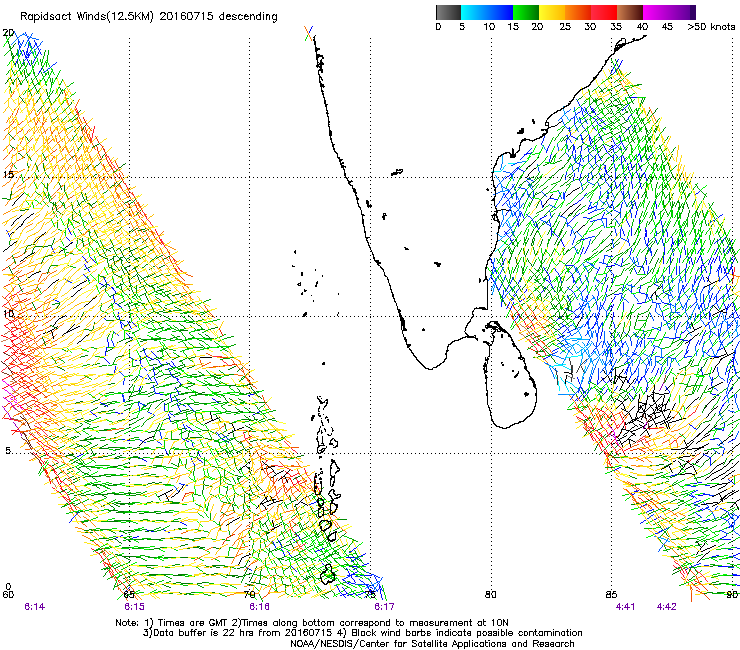Image resolution: width=740 pixels, height=650 pixels.
Task: Click the "20" label under the color bar
Action: 537,27
